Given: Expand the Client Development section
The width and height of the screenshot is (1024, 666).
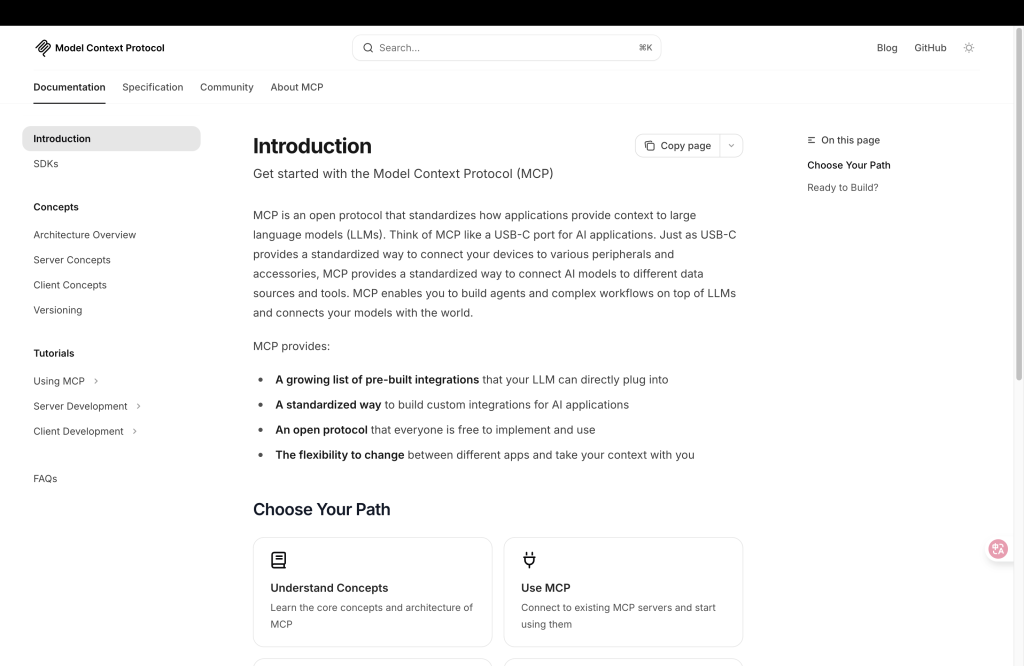Looking at the screenshot, I should (134, 431).
